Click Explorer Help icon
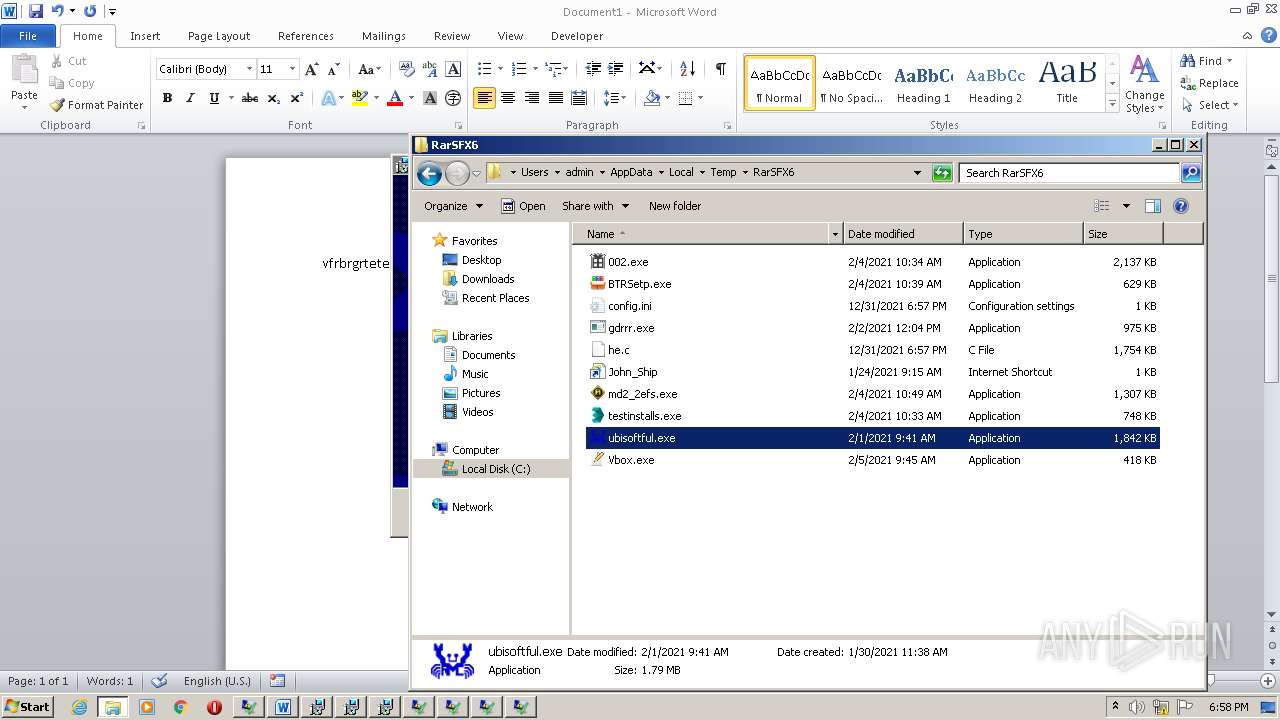This screenshot has height=720, width=1280. (1180, 206)
